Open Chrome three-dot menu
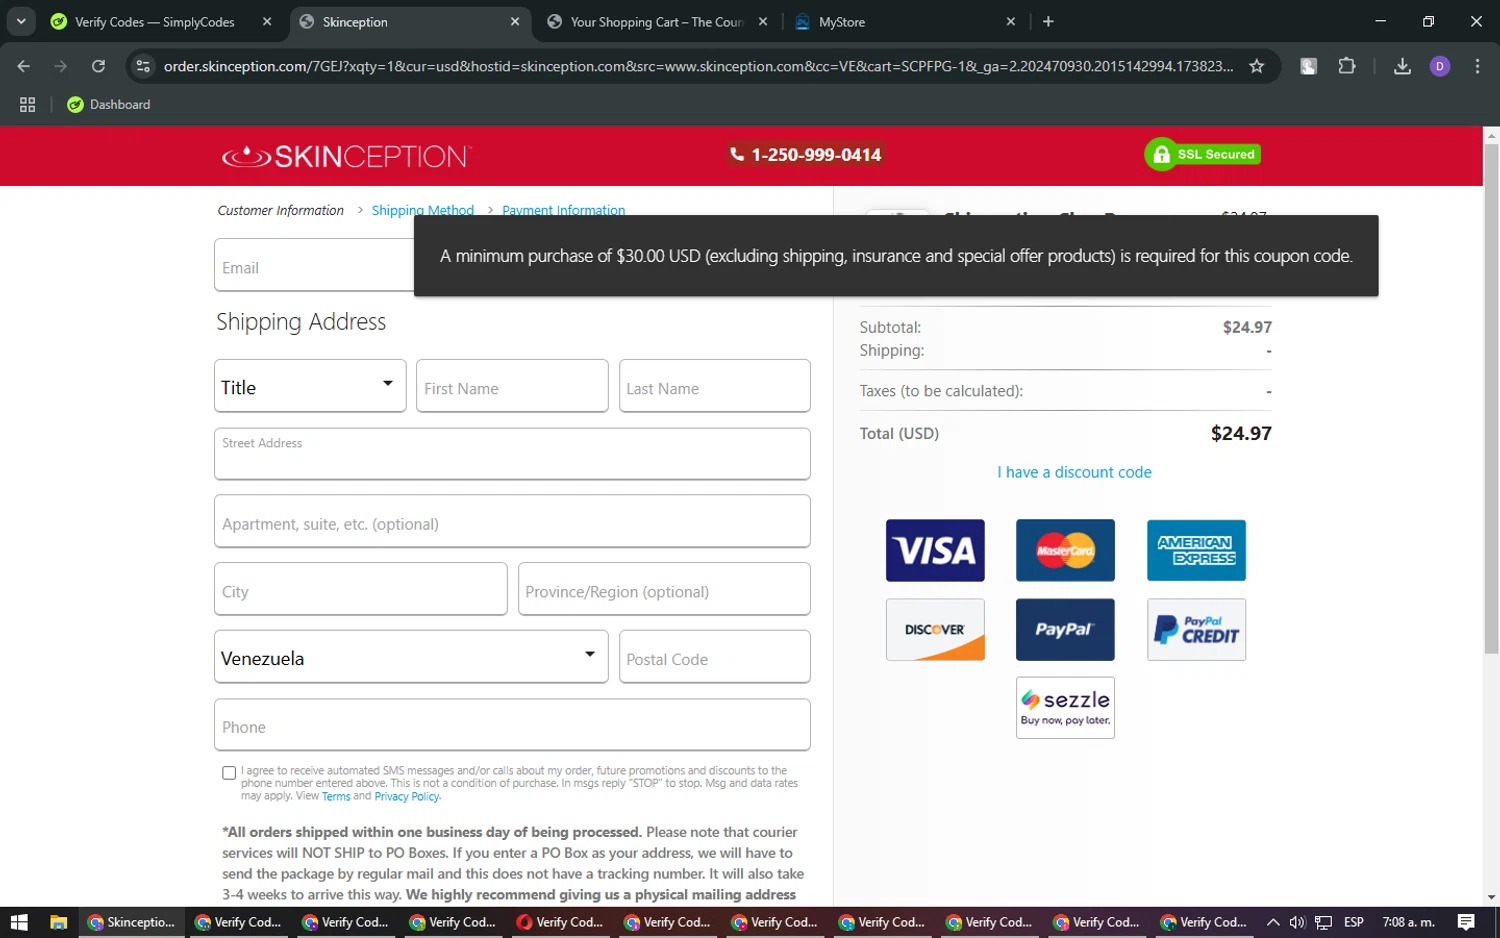The width and height of the screenshot is (1500, 938). click(x=1477, y=66)
